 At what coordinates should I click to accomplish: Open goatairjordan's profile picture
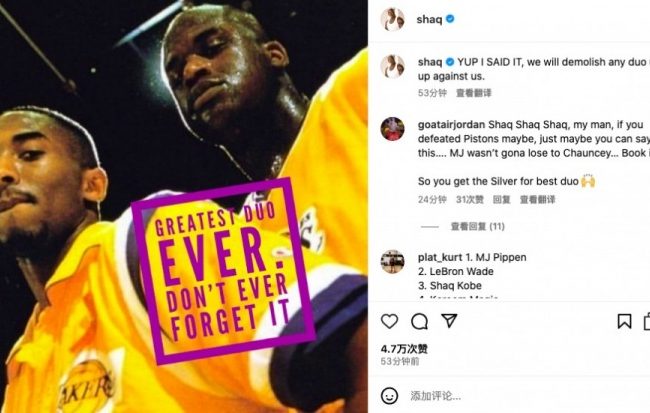[393, 129]
